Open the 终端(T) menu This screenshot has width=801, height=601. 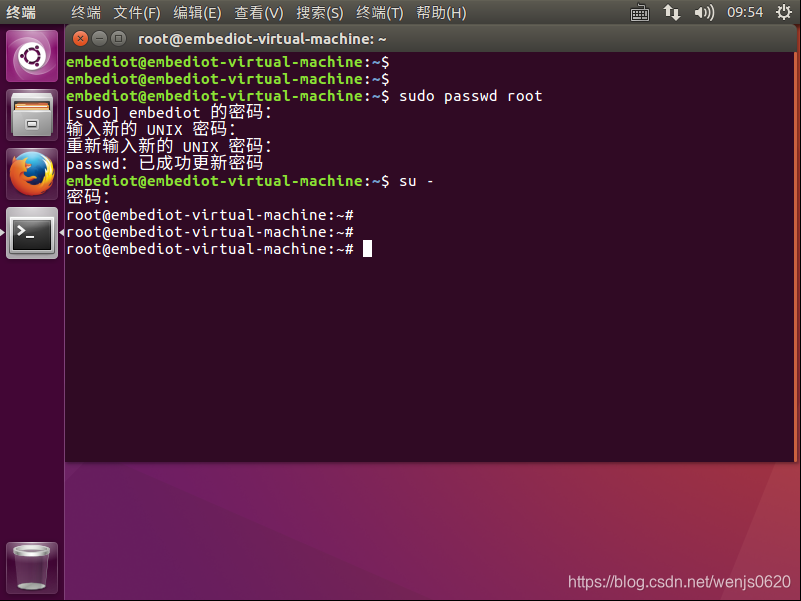coord(380,13)
